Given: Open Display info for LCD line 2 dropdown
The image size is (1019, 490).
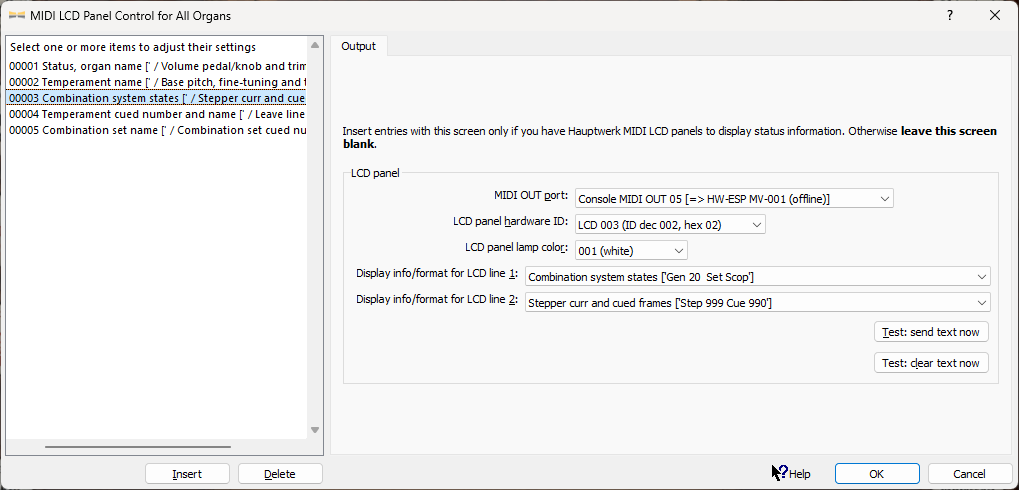Looking at the screenshot, I should (x=757, y=302).
